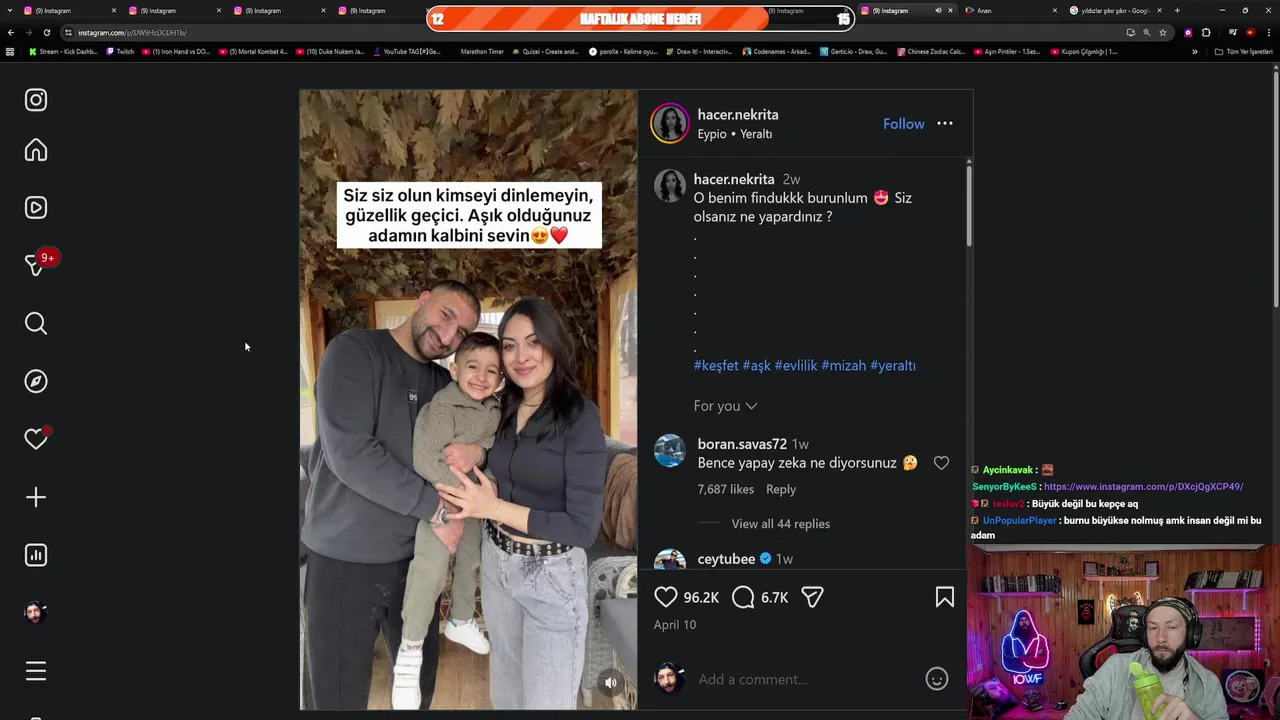Expand the For you comments filter
This screenshot has width=1280, height=720.
pos(726,406)
